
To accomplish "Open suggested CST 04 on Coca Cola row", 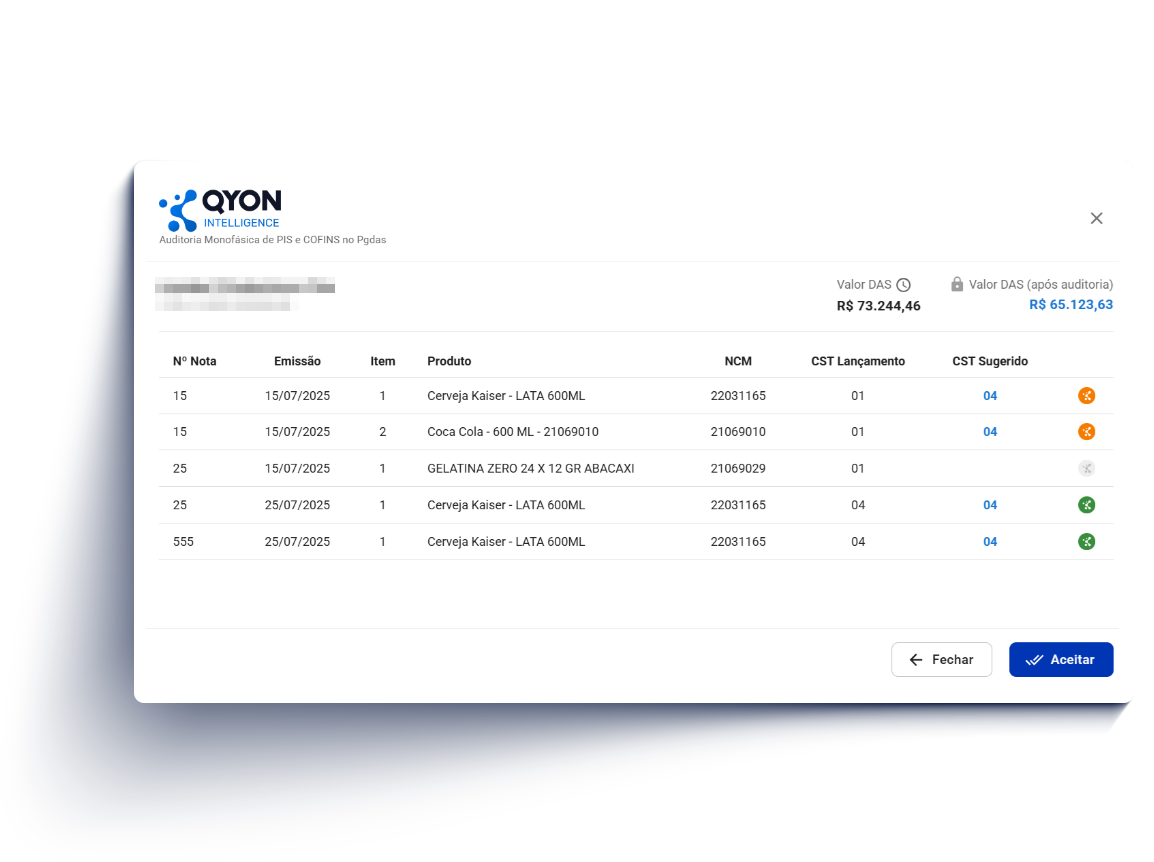I will tap(990, 432).
